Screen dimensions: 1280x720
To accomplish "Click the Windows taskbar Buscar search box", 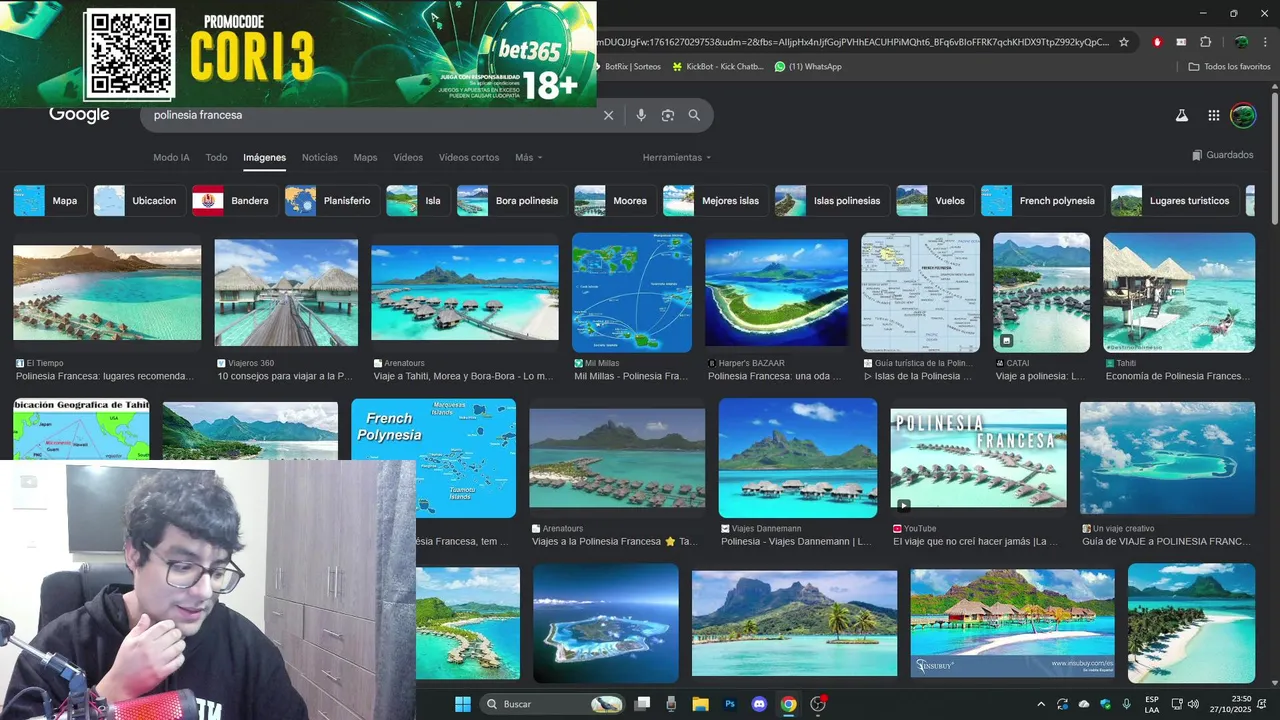I will [x=552, y=704].
